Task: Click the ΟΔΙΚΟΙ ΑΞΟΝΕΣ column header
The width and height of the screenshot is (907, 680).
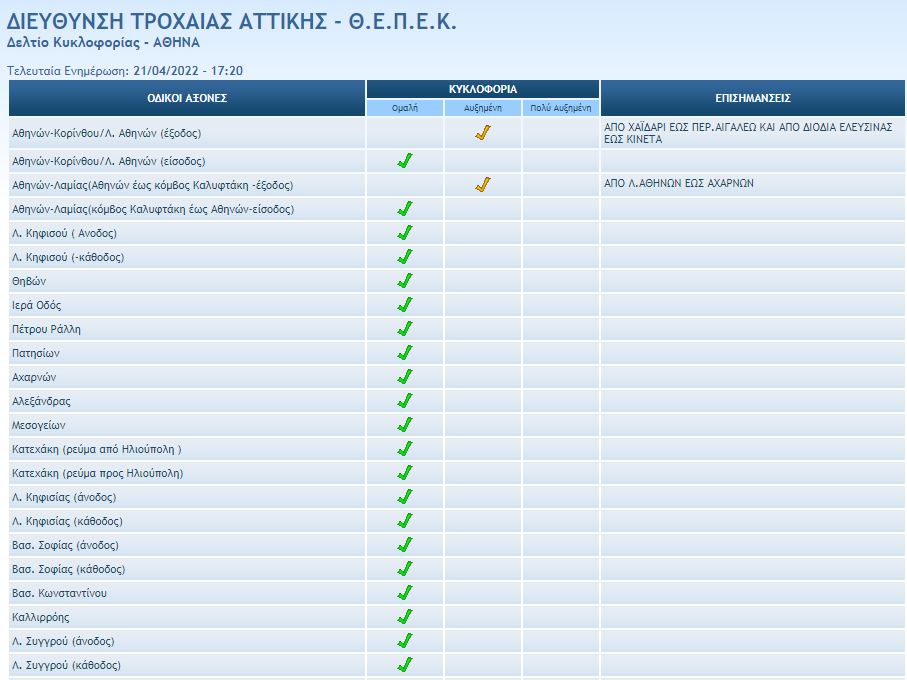Action: point(187,98)
